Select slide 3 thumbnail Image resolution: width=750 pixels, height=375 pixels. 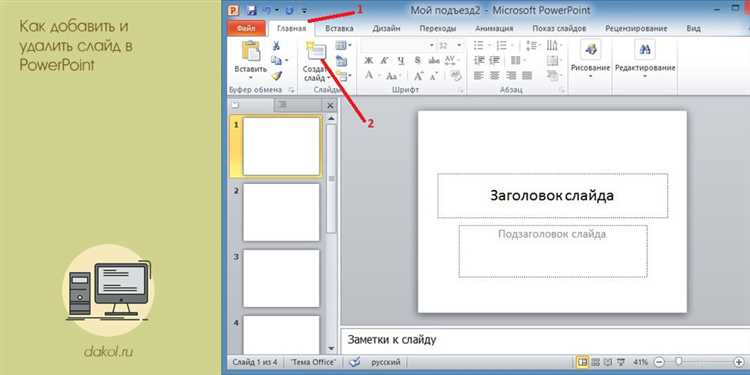click(x=281, y=278)
